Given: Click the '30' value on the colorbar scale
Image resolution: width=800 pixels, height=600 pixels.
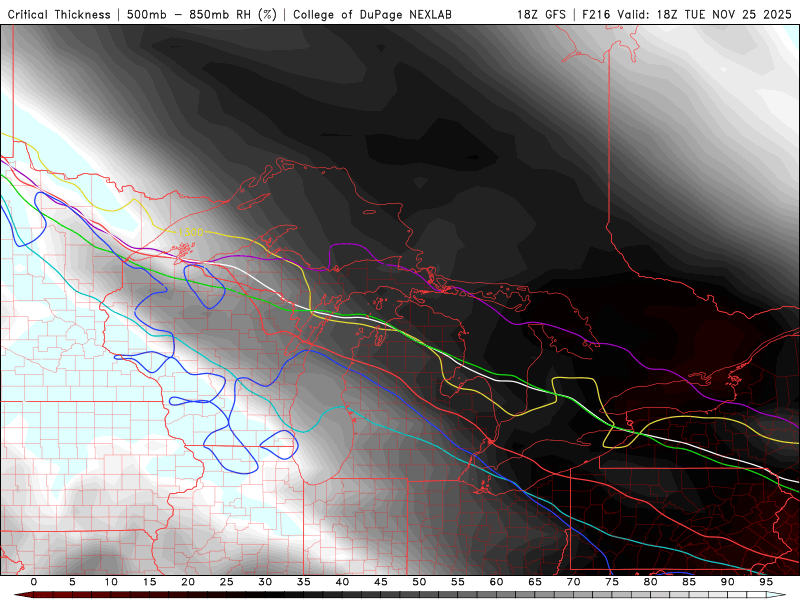Looking at the screenshot, I should pyautogui.click(x=265, y=582).
